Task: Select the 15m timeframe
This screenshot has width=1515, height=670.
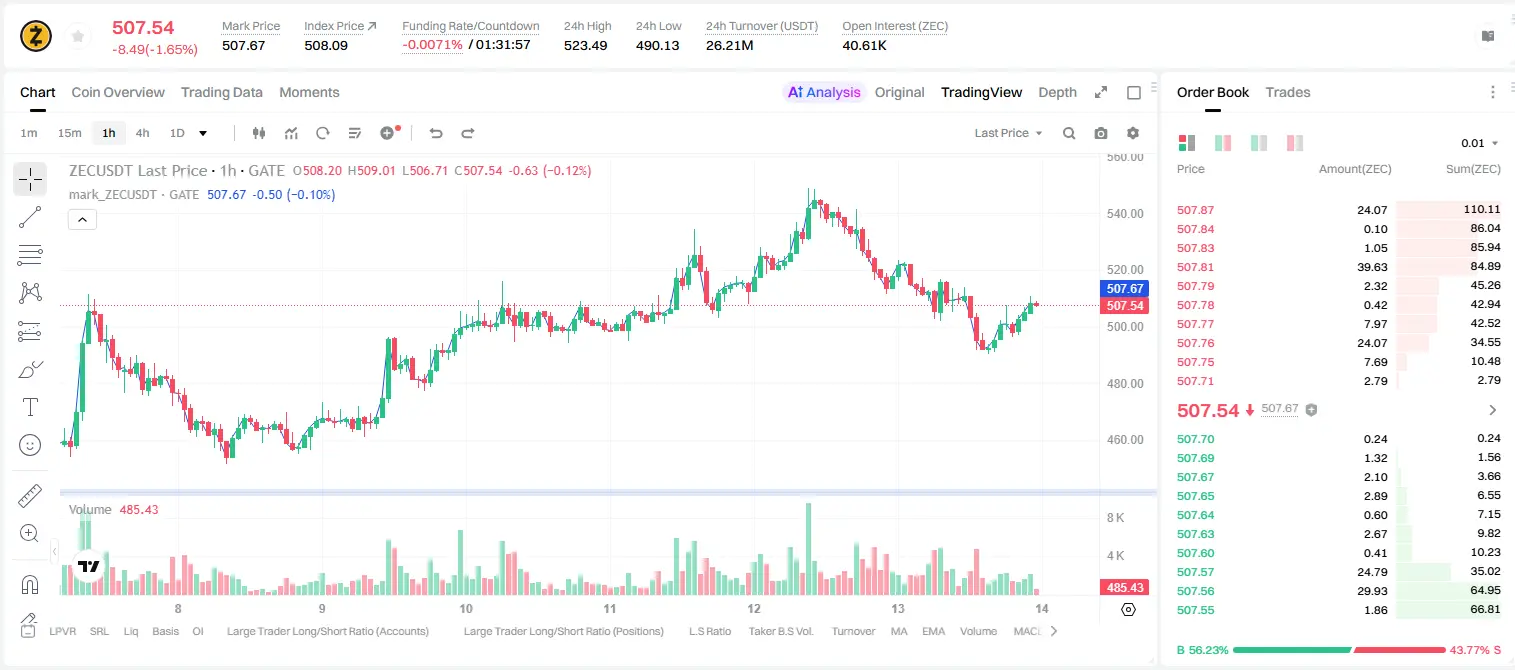Action: pyautogui.click(x=69, y=133)
